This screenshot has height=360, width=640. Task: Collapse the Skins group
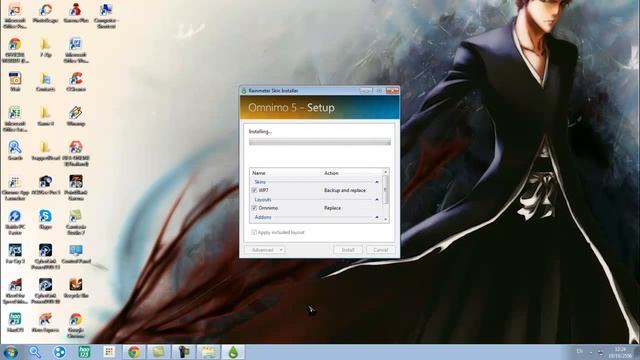[x=377, y=182]
